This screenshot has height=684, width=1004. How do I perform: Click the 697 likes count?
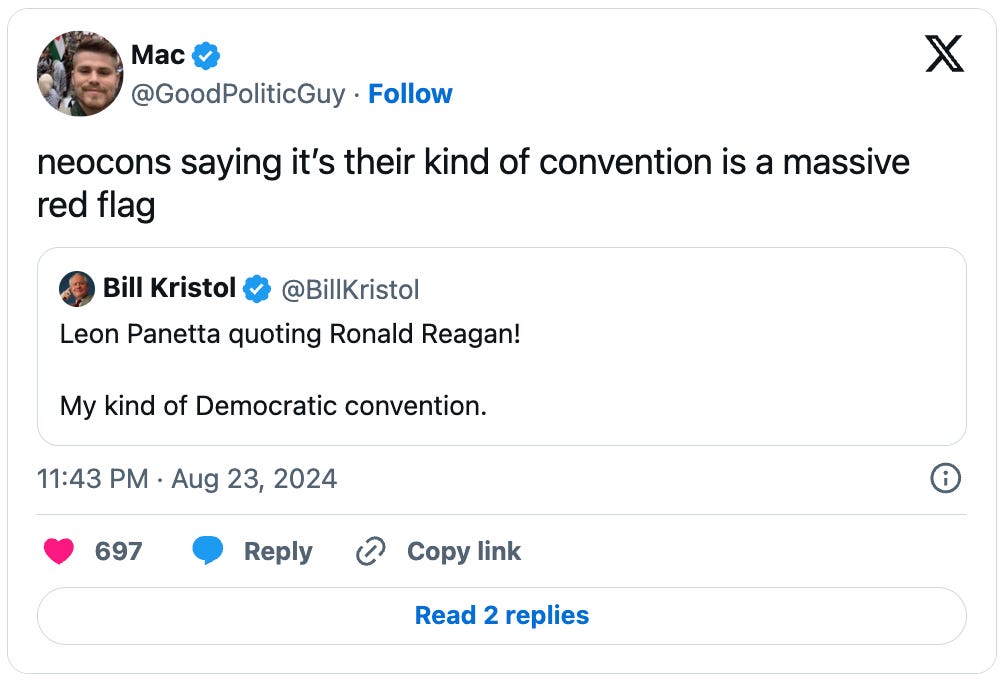pyautogui.click(x=118, y=551)
